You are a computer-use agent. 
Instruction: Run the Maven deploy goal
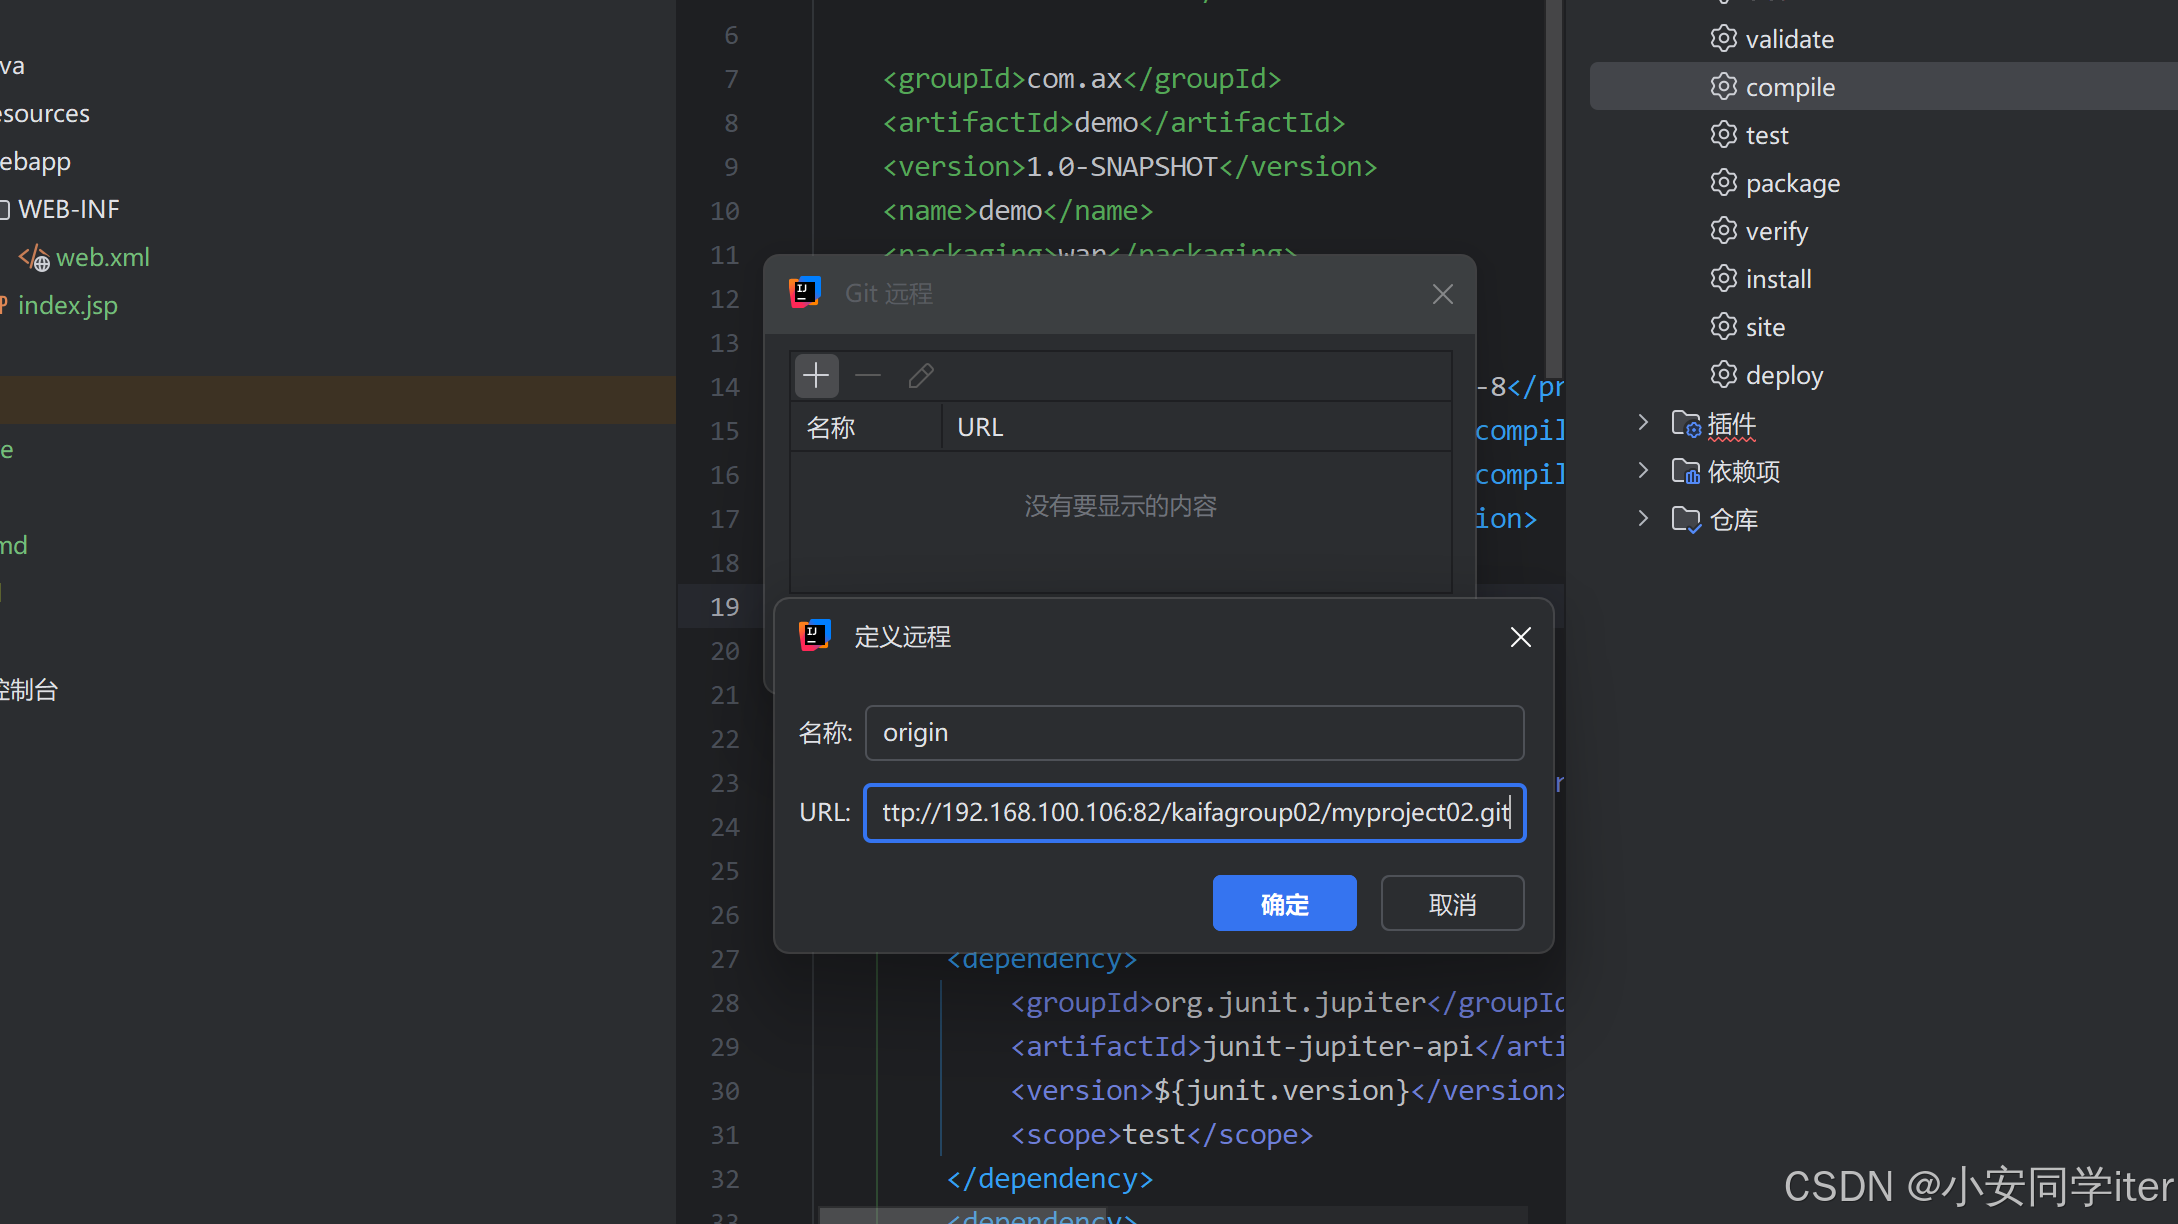[x=1783, y=375]
